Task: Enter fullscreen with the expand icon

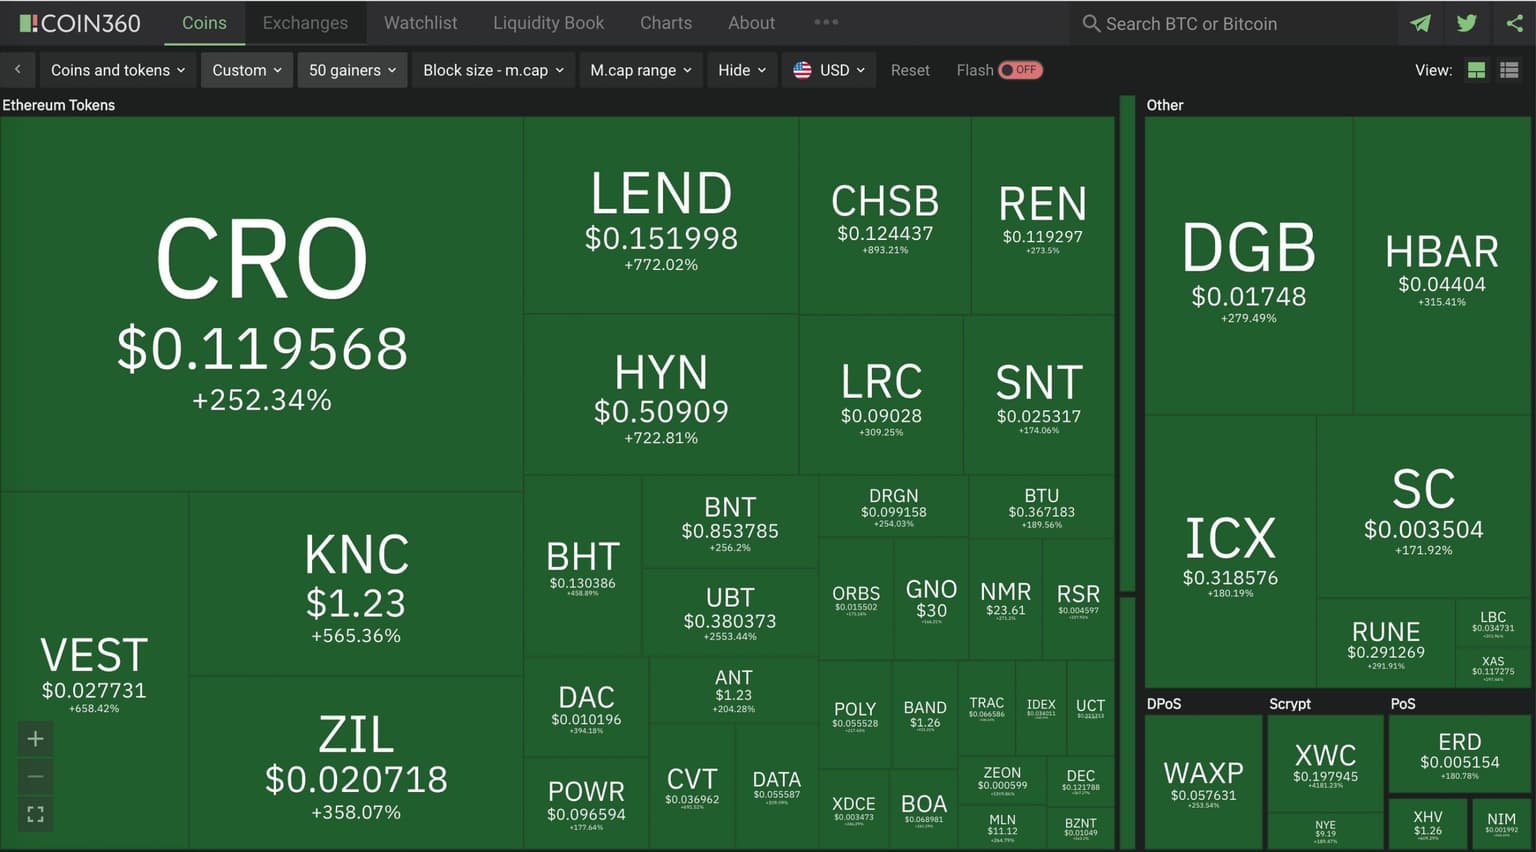Action: [x=35, y=815]
